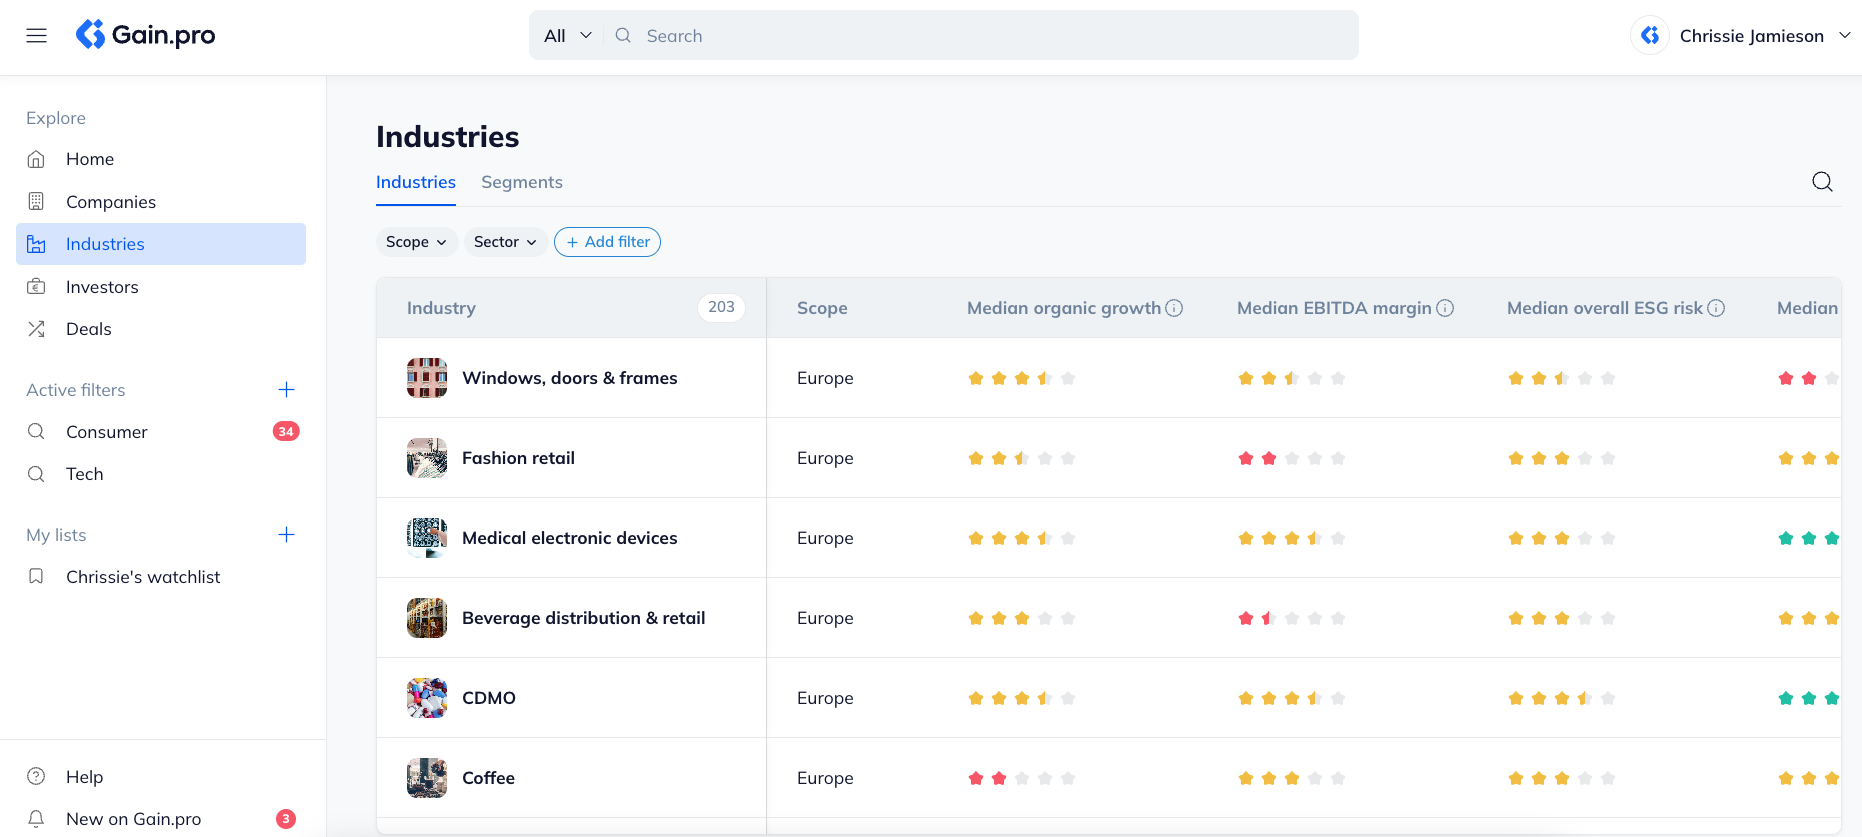Click the Median organic growth info icon

click(1175, 308)
